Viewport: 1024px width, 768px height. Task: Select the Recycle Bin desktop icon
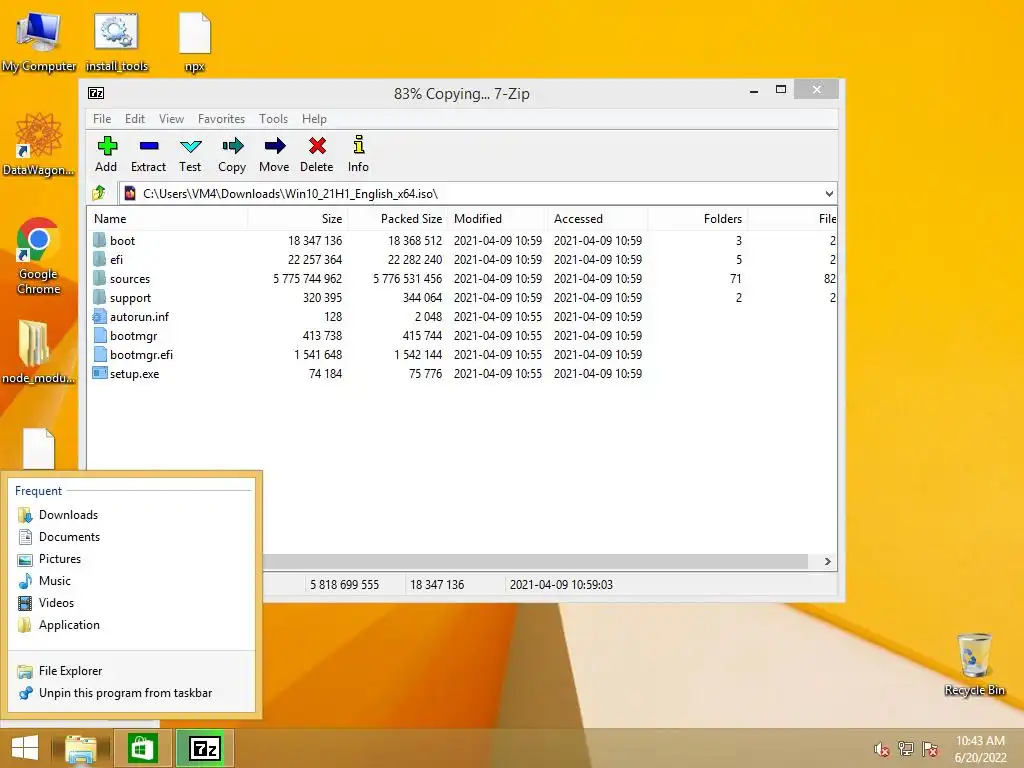974,664
